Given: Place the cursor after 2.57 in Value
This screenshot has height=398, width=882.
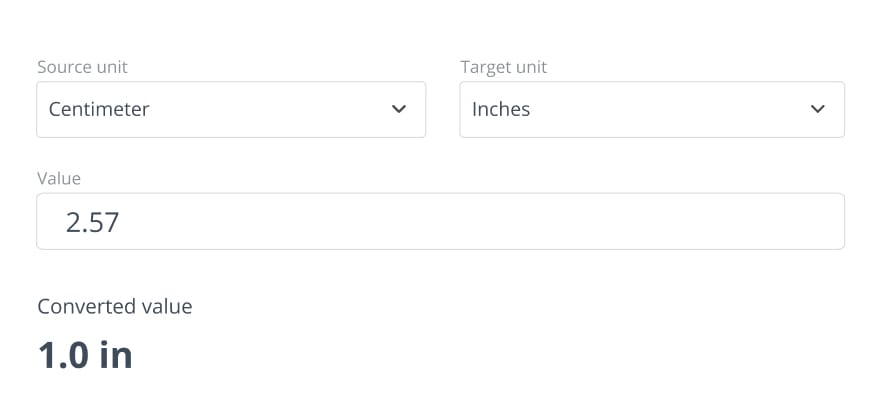Looking at the screenshot, I should [x=120, y=223].
